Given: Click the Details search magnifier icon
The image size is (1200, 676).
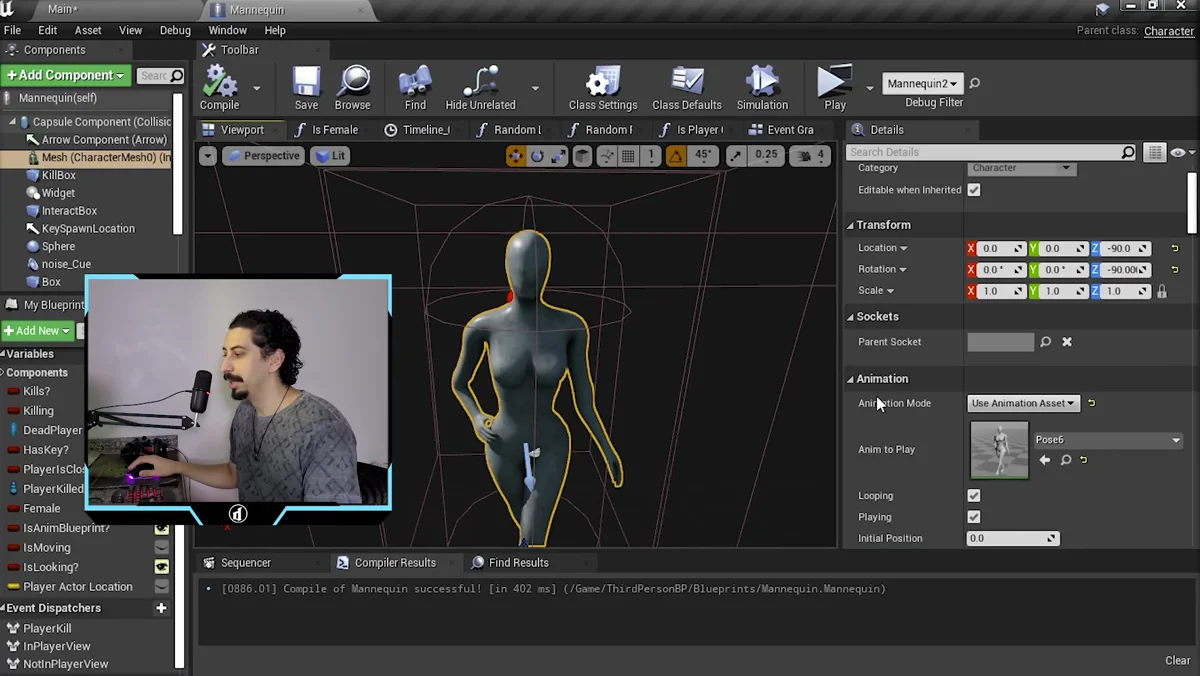Looking at the screenshot, I should 1128,152.
